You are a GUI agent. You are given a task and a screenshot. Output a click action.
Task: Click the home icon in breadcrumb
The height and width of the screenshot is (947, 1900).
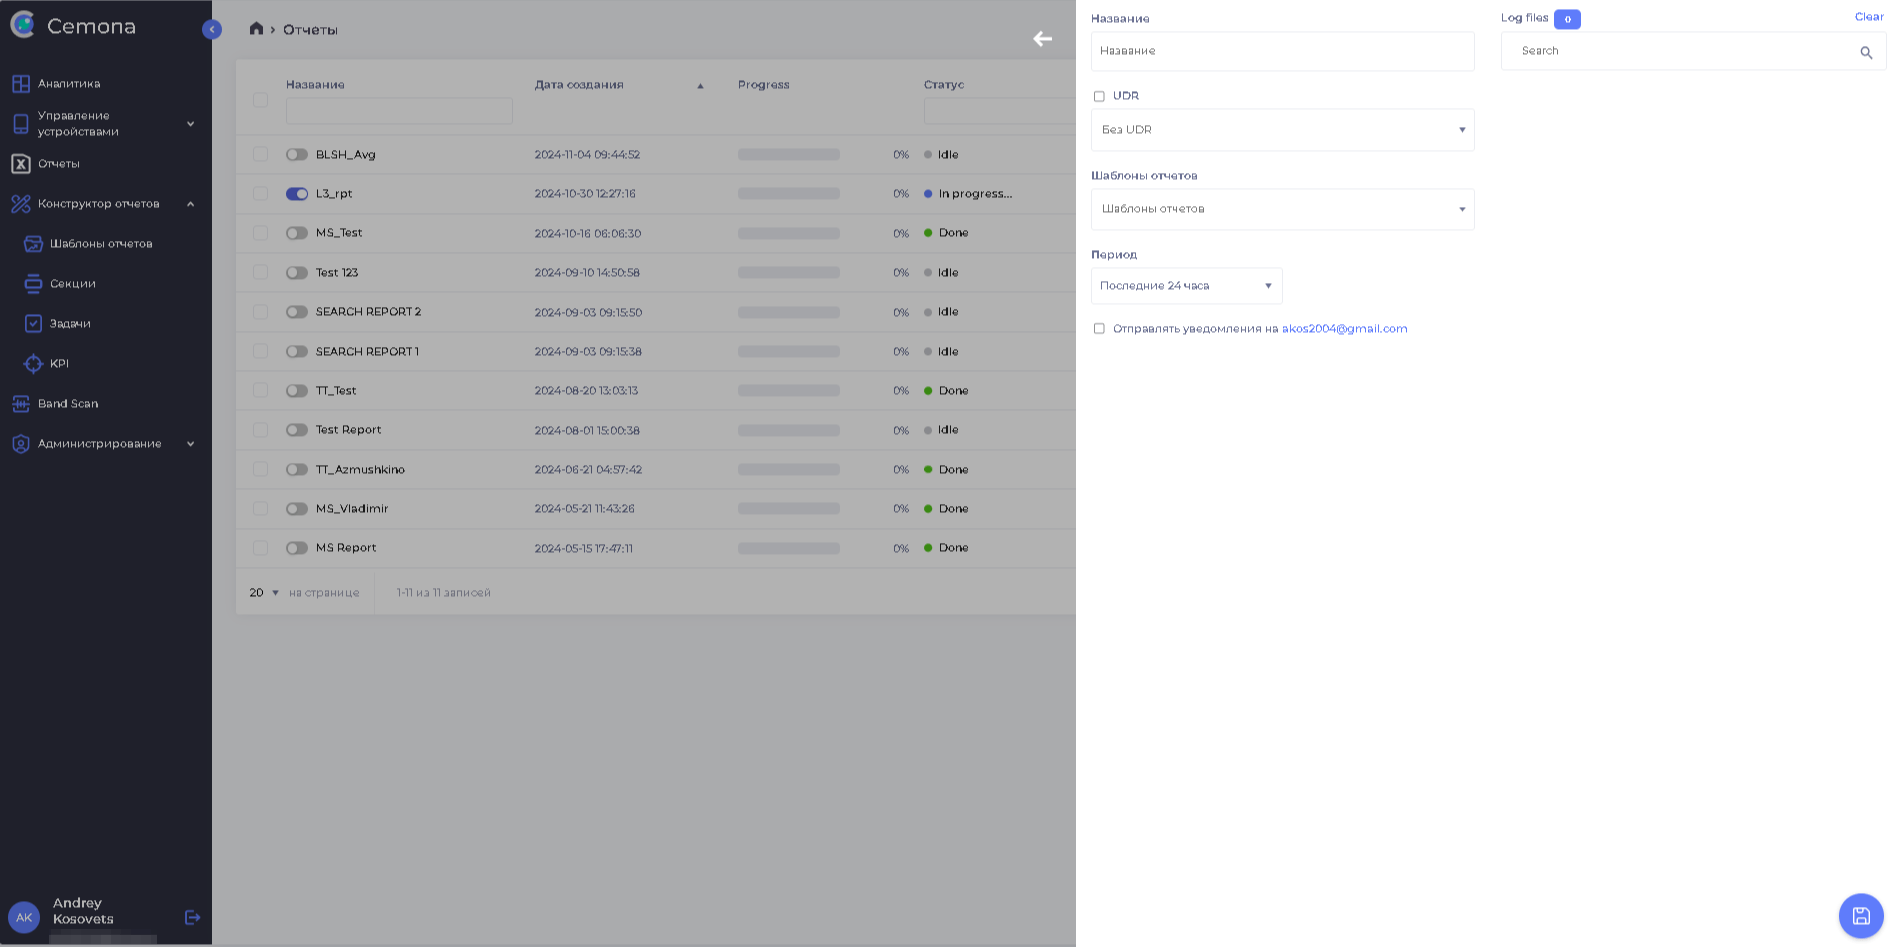coord(256,29)
